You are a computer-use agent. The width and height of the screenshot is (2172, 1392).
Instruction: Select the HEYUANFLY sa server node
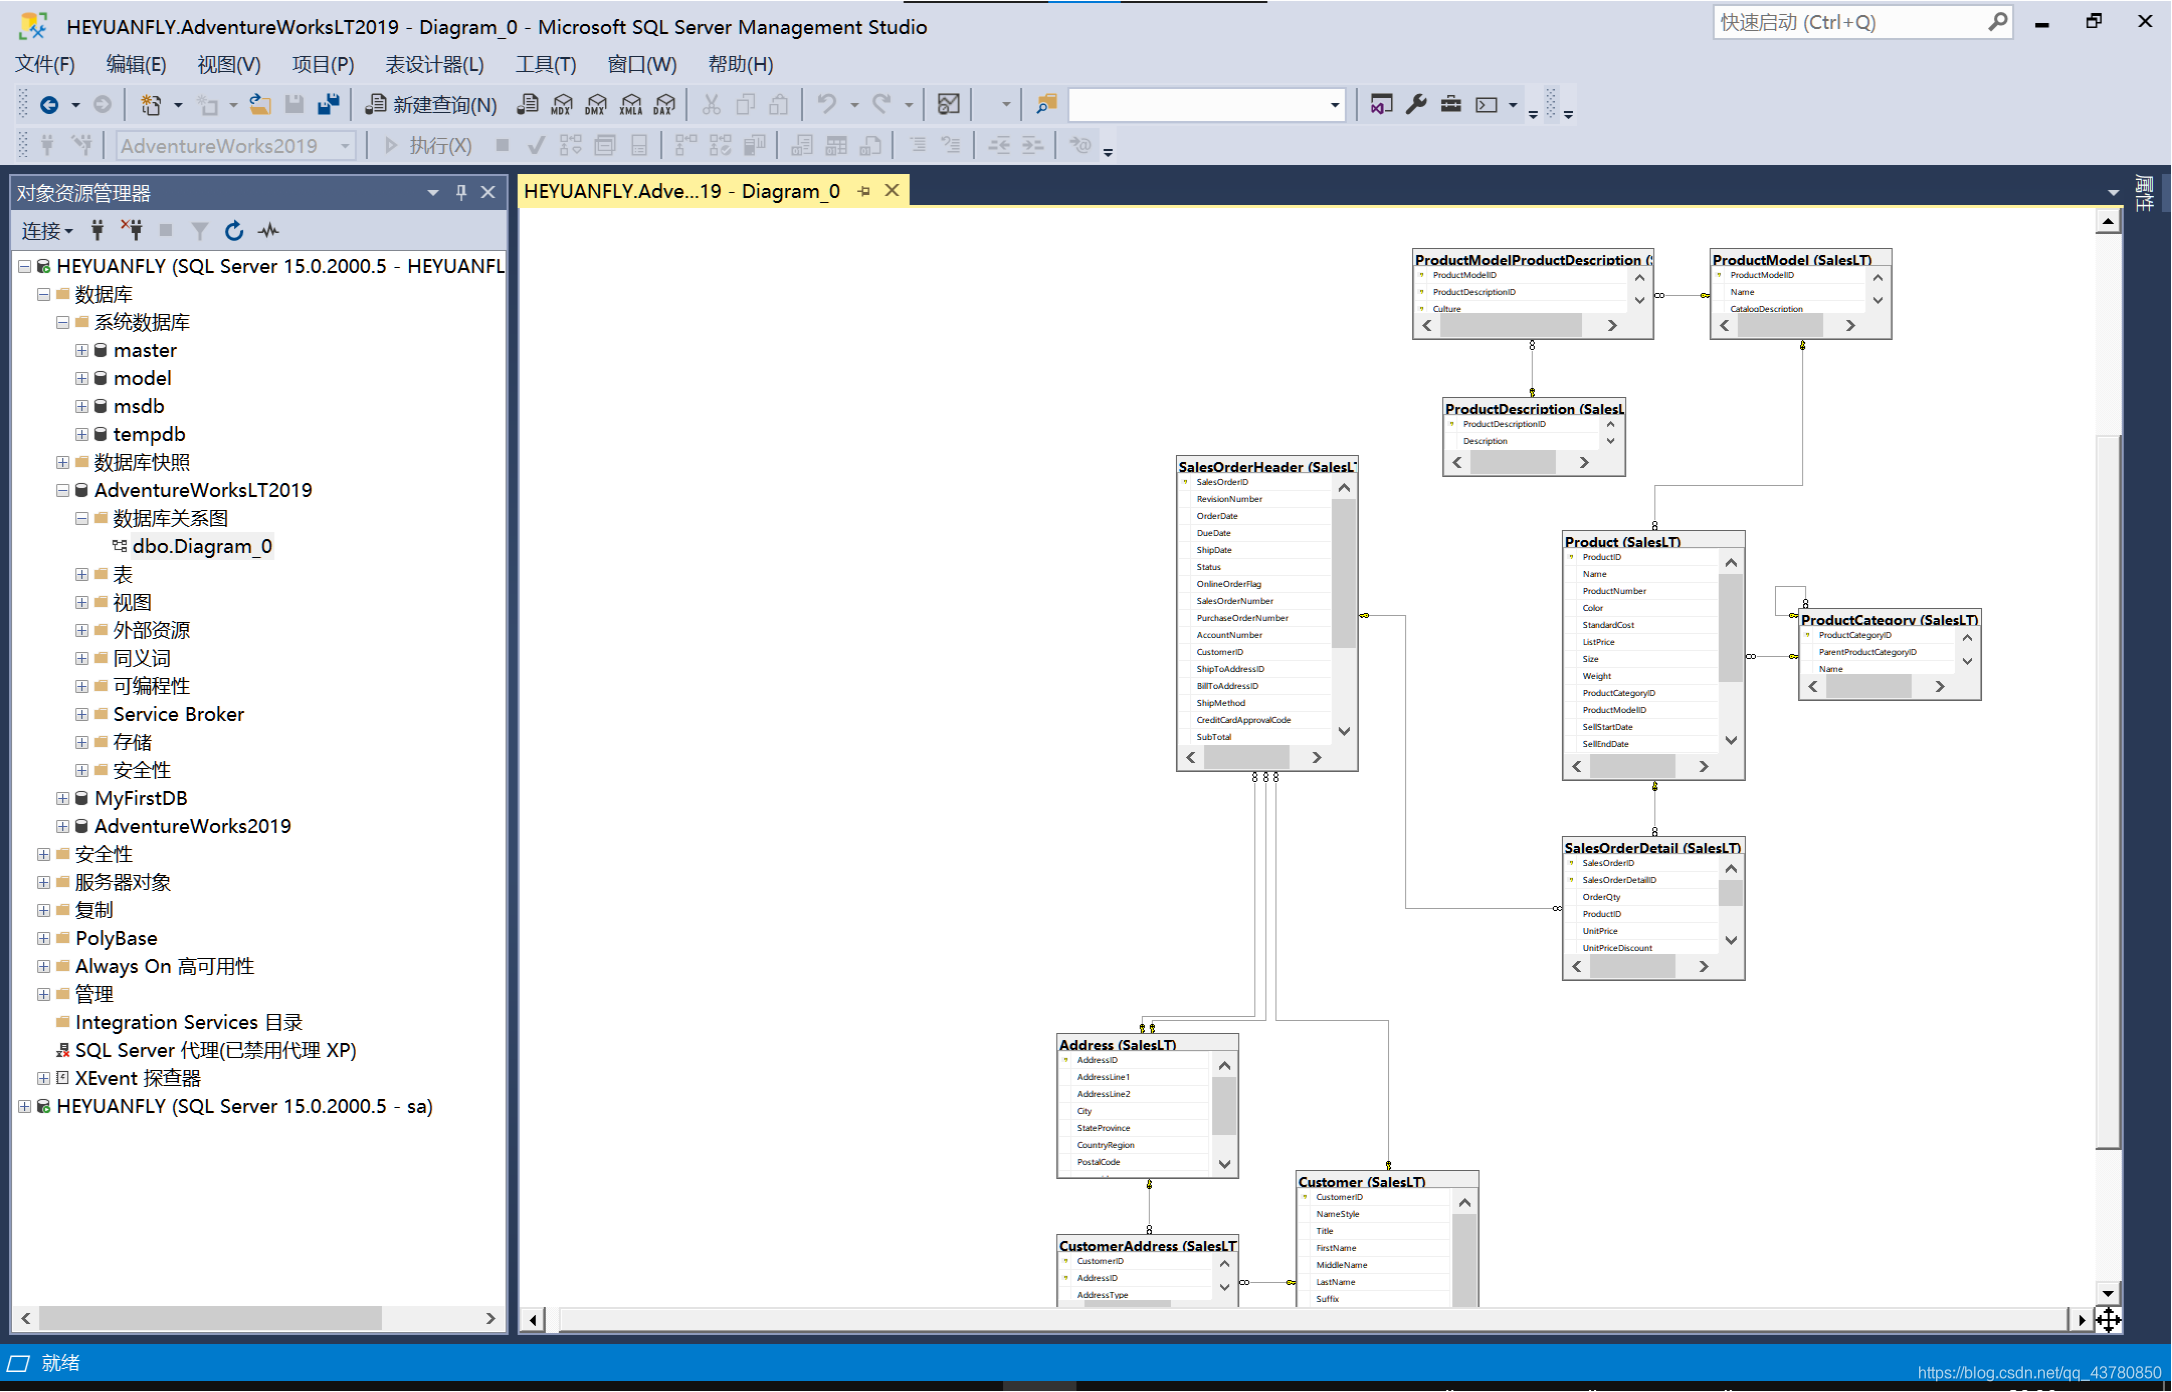244,1106
